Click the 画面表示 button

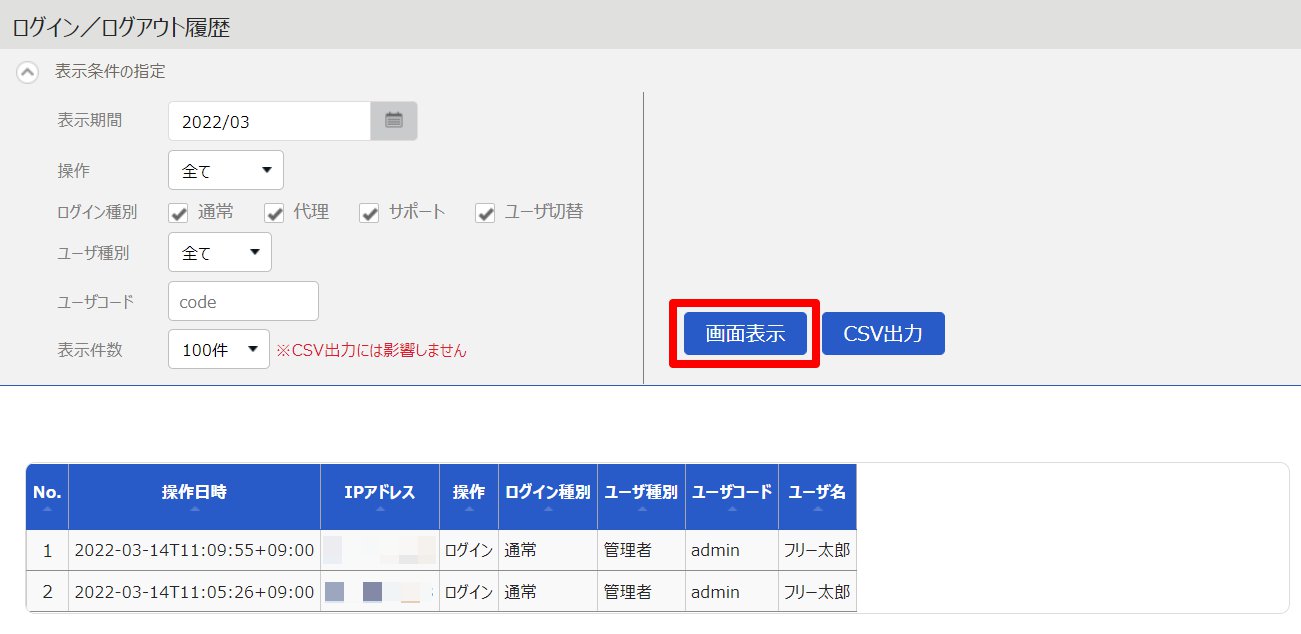(x=745, y=334)
